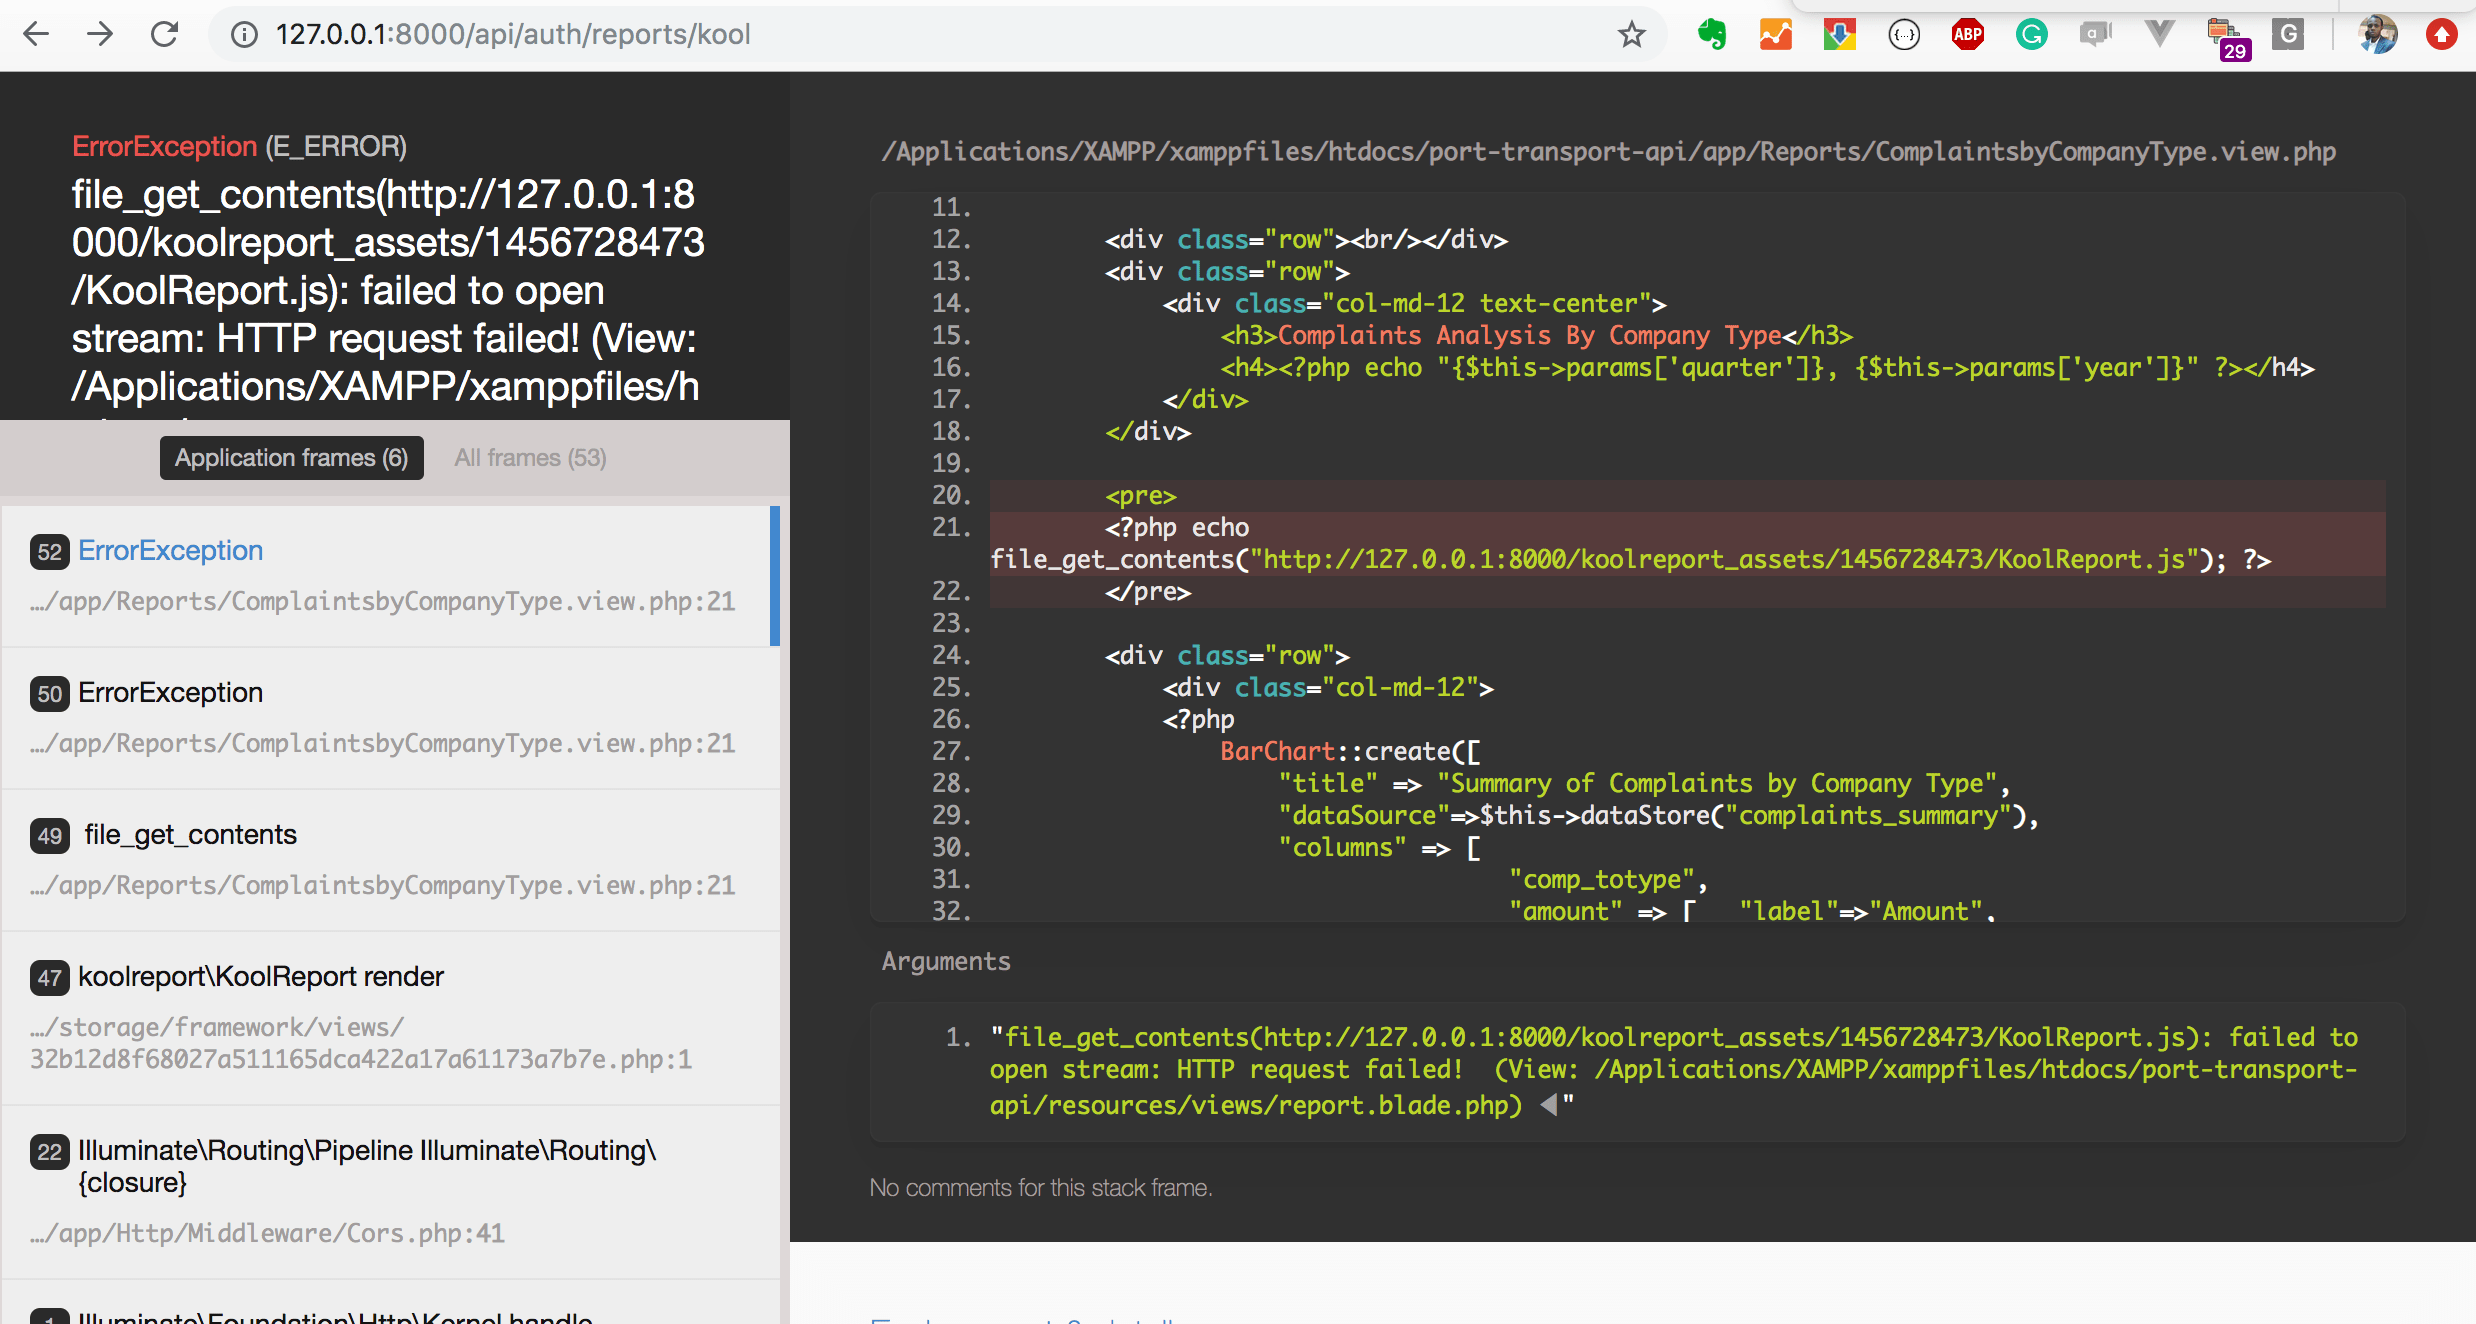
Task: Select stack frame 50 ErrorException
Action: pyautogui.click(x=390, y=718)
